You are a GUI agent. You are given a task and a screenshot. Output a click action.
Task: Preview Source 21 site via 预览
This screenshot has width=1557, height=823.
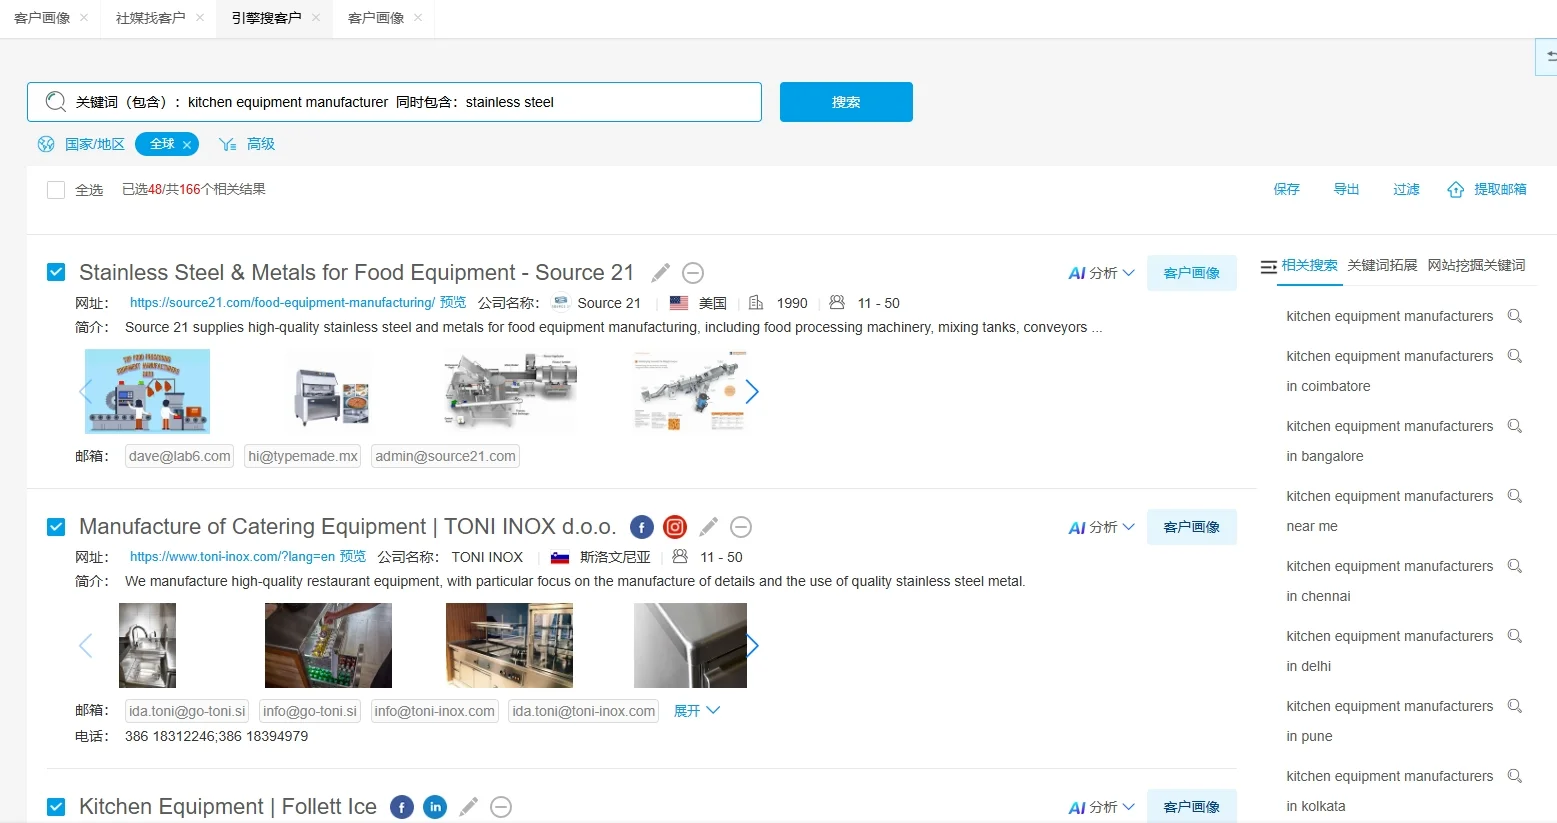453,302
